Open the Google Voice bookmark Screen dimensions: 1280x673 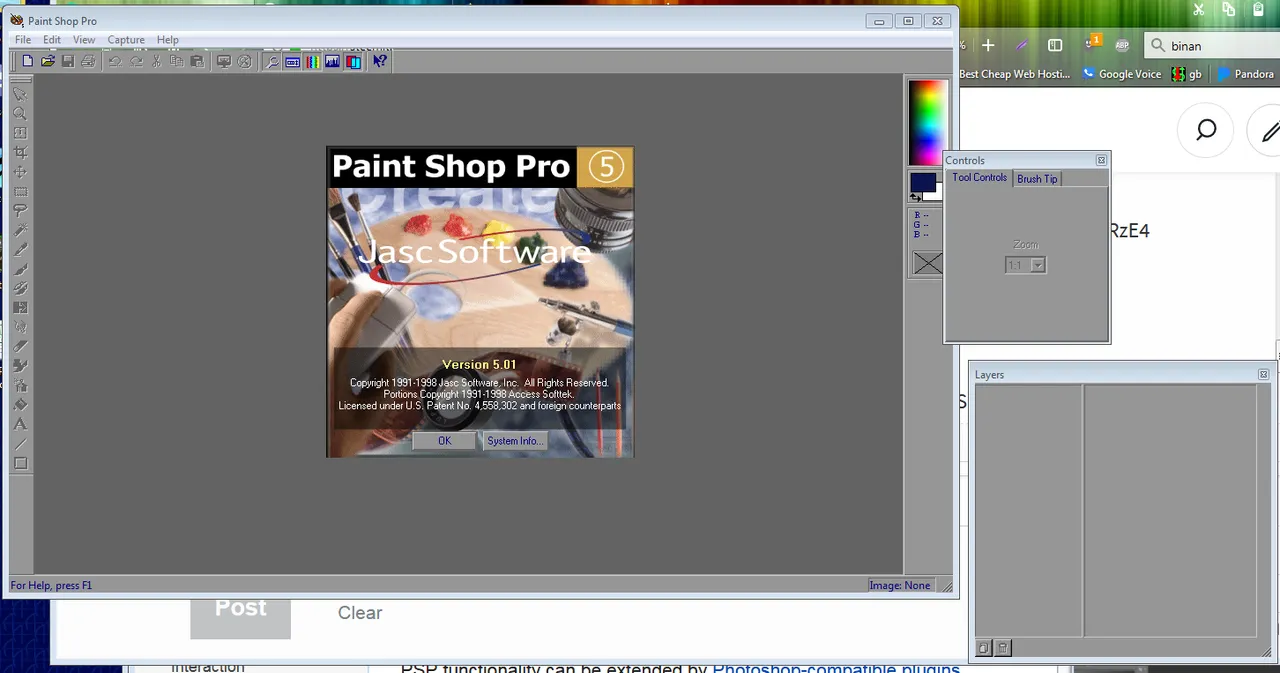click(1121, 74)
